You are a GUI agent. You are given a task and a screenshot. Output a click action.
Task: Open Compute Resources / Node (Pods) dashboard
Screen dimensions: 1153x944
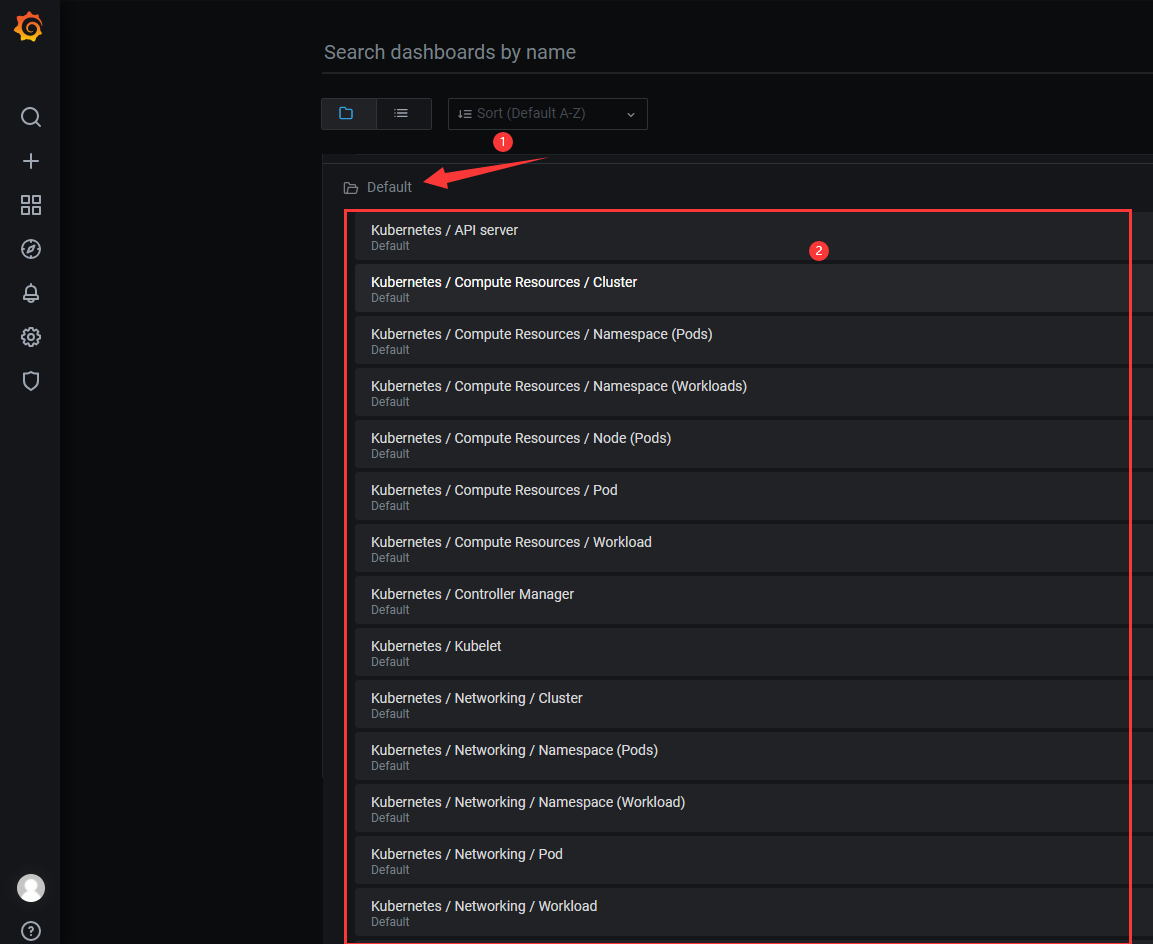[x=754, y=445]
